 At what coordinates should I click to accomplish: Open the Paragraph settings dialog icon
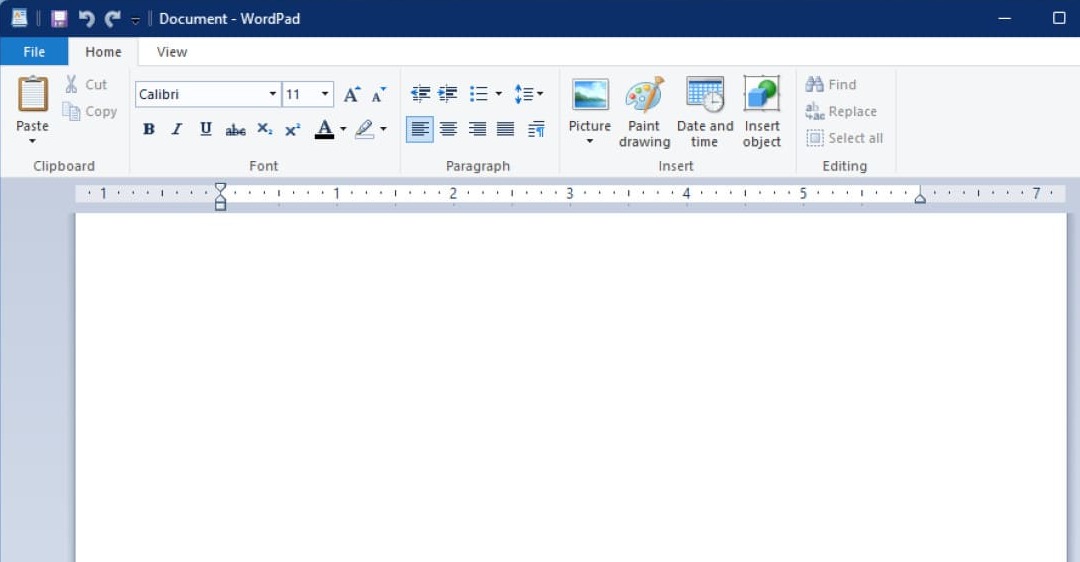point(537,129)
